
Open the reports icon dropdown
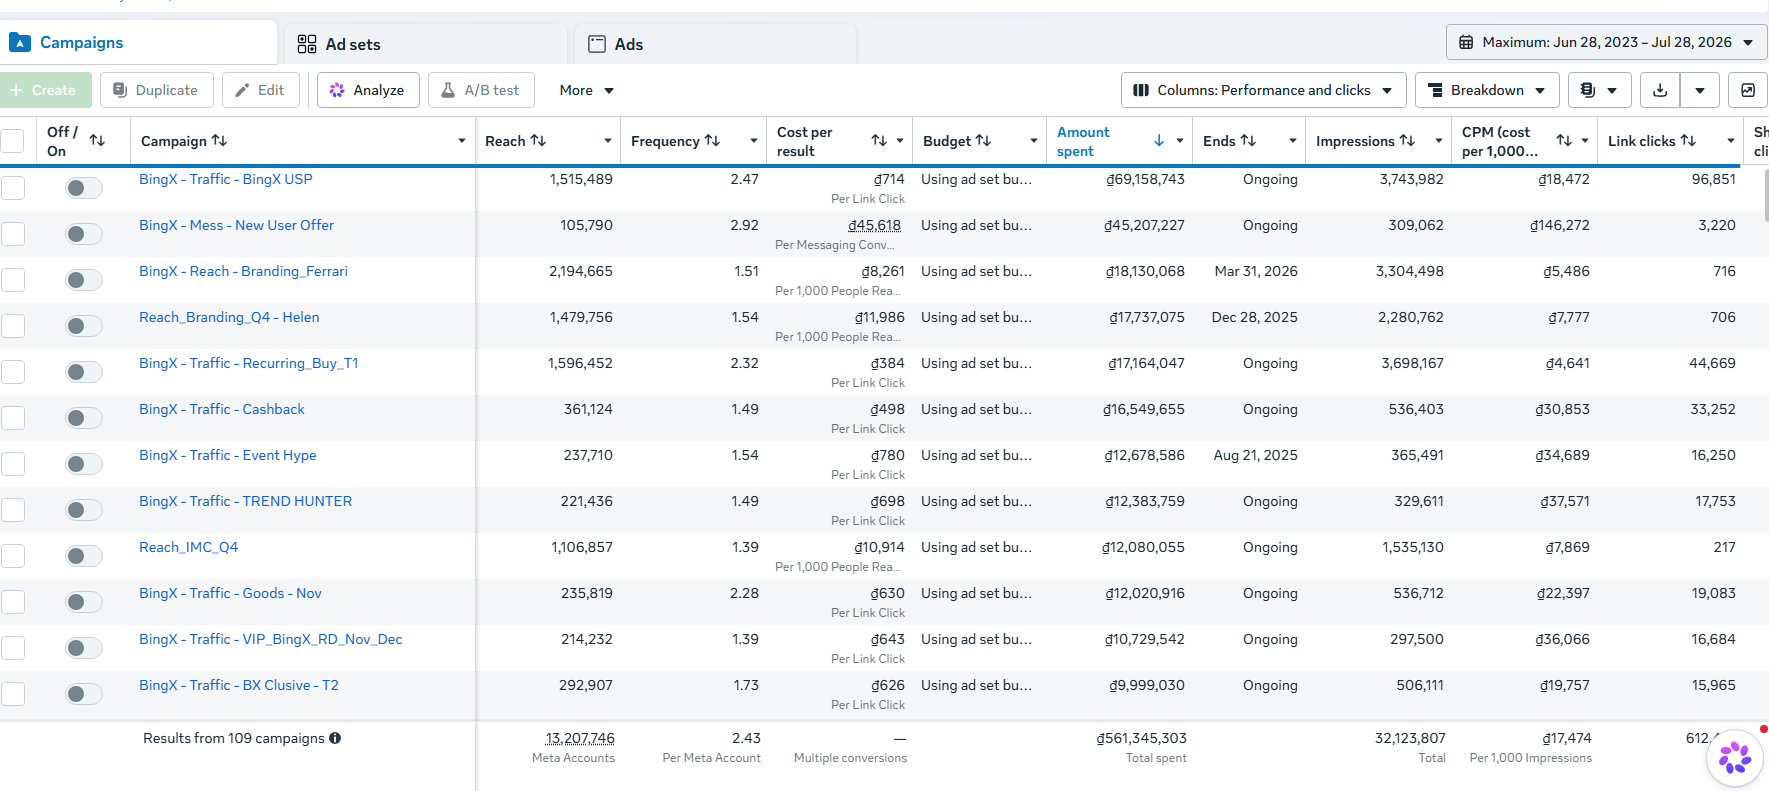pyautogui.click(x=1599, y=90)
